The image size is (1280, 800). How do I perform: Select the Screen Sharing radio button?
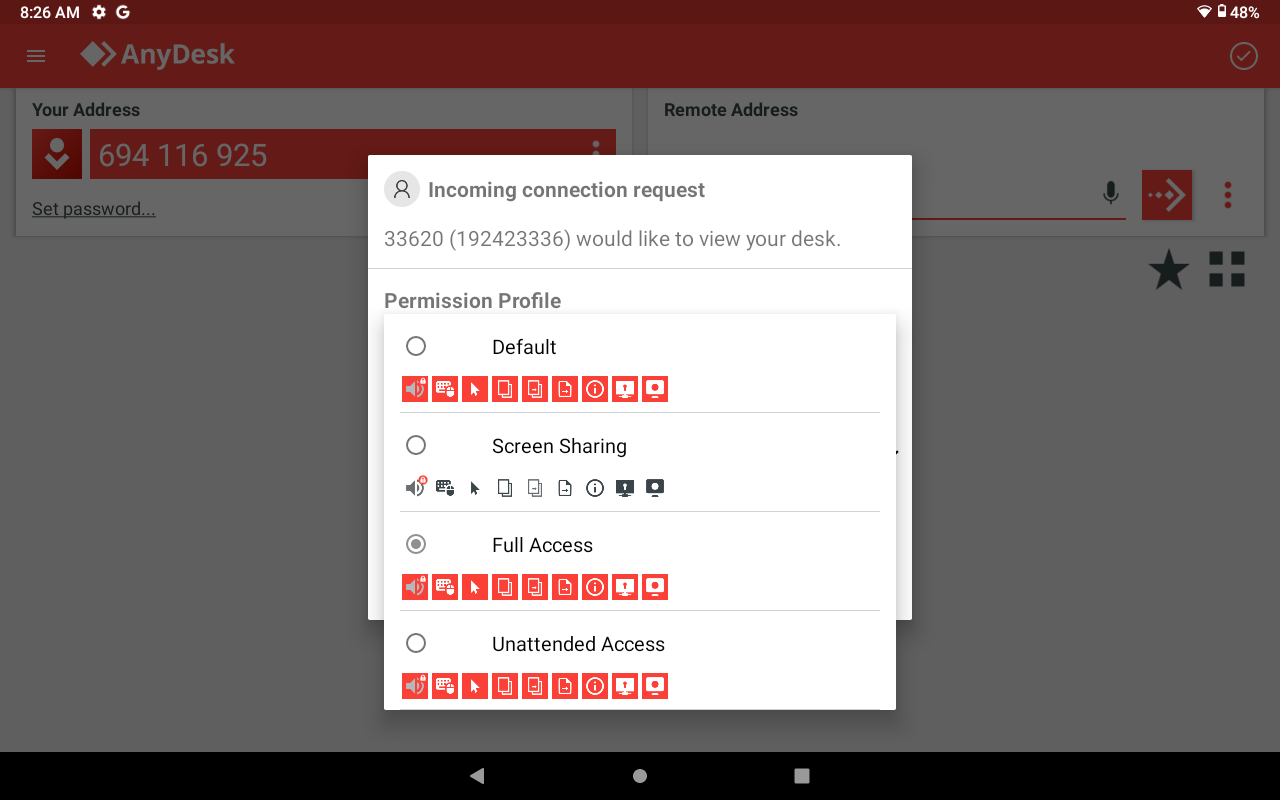point(416,445)
